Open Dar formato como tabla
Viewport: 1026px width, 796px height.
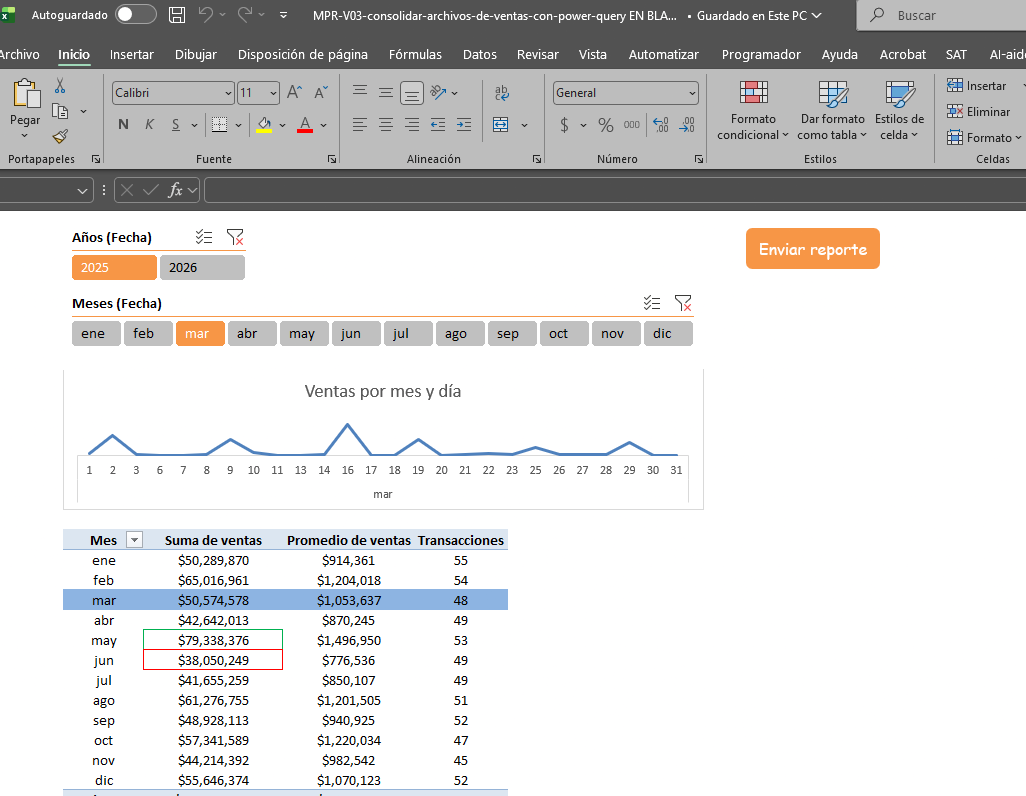coord(832,110)
